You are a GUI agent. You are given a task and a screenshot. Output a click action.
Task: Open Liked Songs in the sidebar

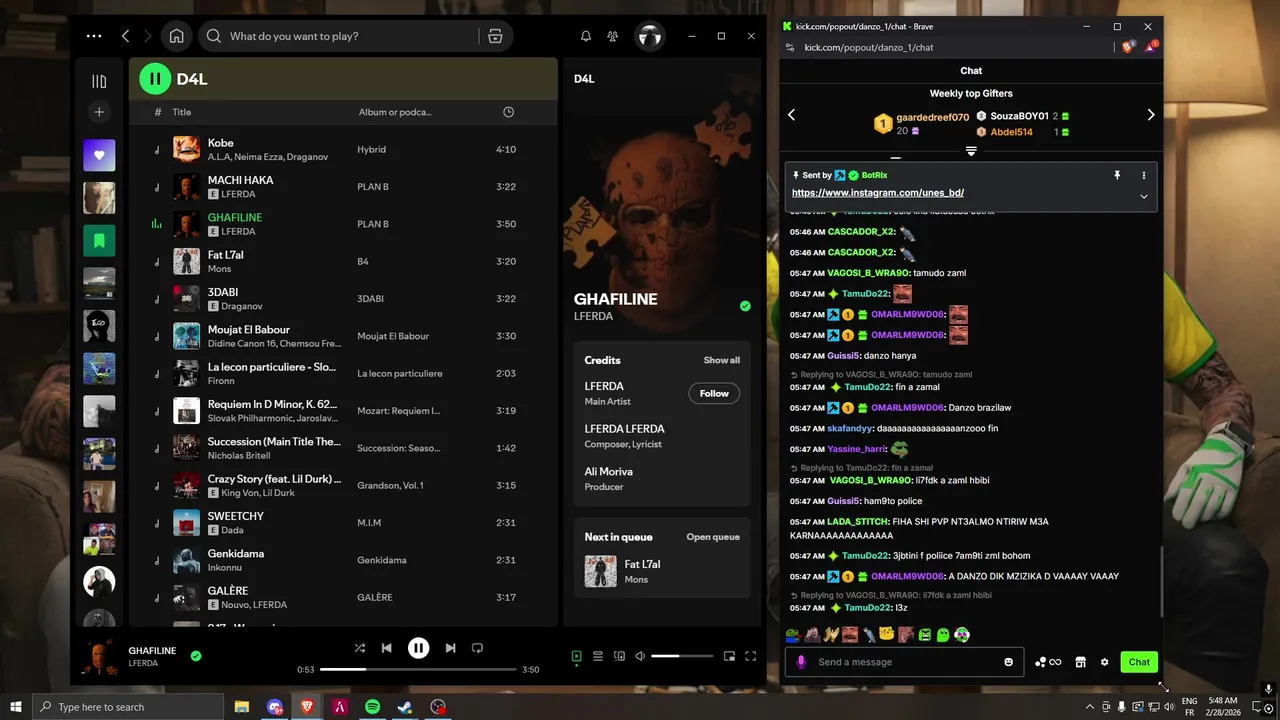point(99,155)
